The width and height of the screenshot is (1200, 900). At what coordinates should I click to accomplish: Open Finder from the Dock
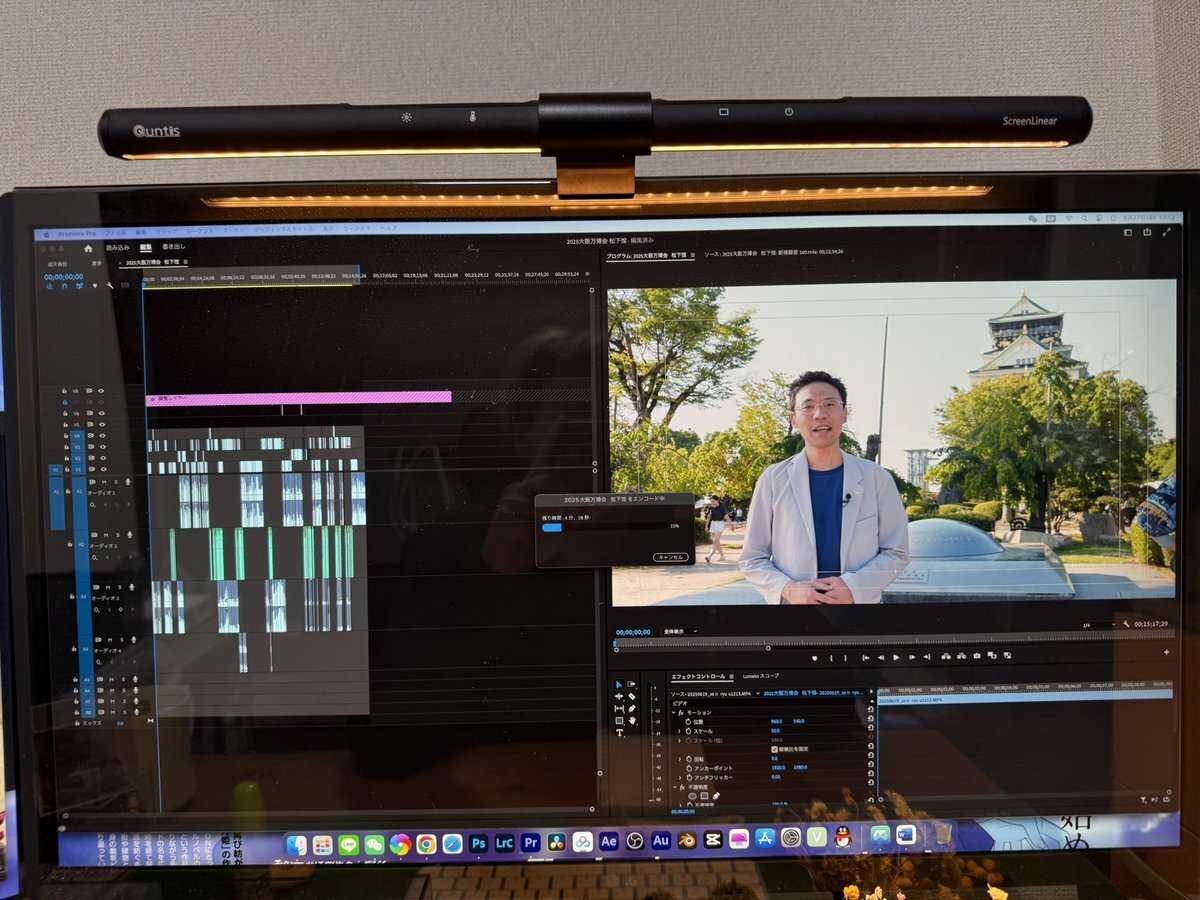pos(296,845)
